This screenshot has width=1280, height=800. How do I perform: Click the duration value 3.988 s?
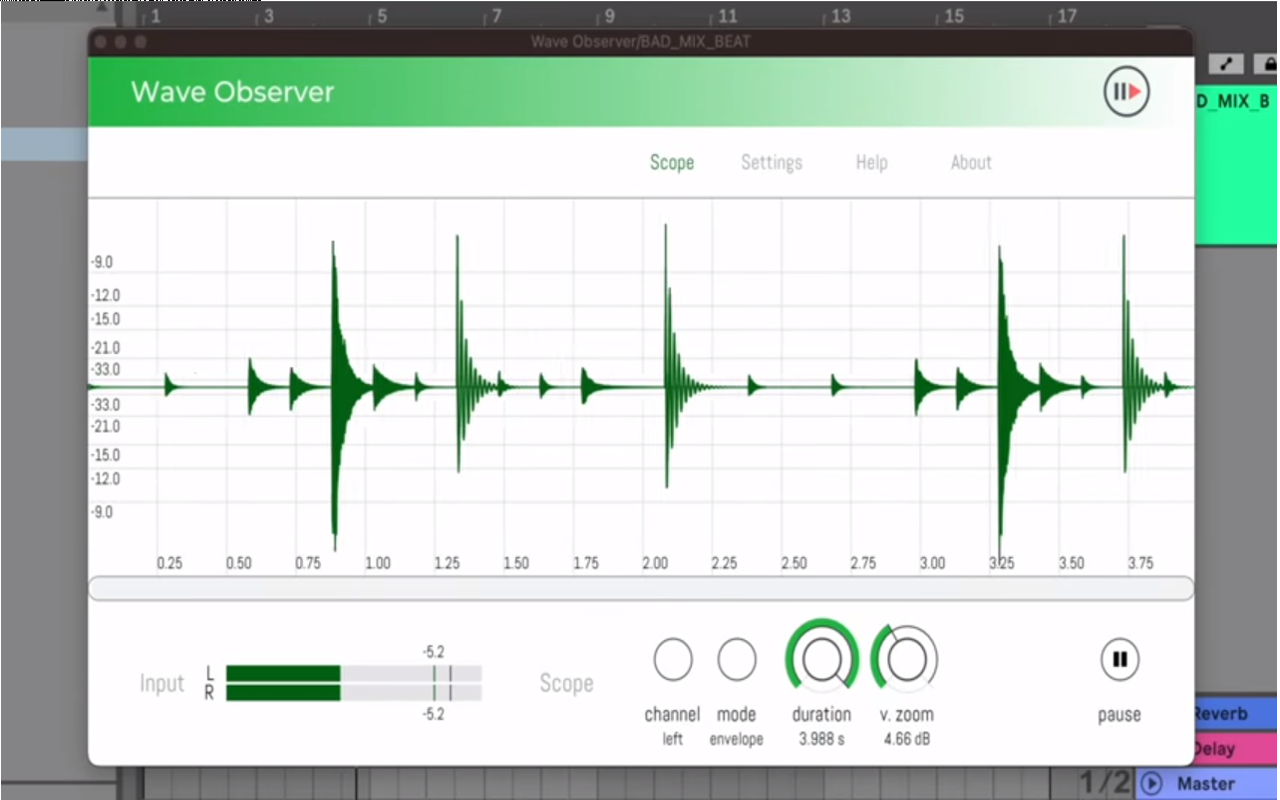click(822, 739)
